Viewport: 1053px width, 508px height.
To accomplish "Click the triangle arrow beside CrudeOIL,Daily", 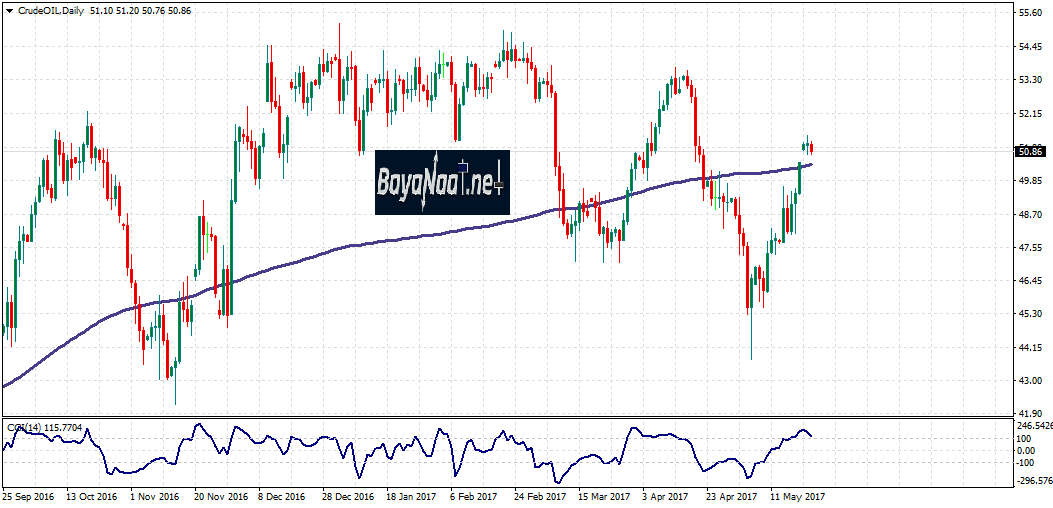I will tap(10, 10).
